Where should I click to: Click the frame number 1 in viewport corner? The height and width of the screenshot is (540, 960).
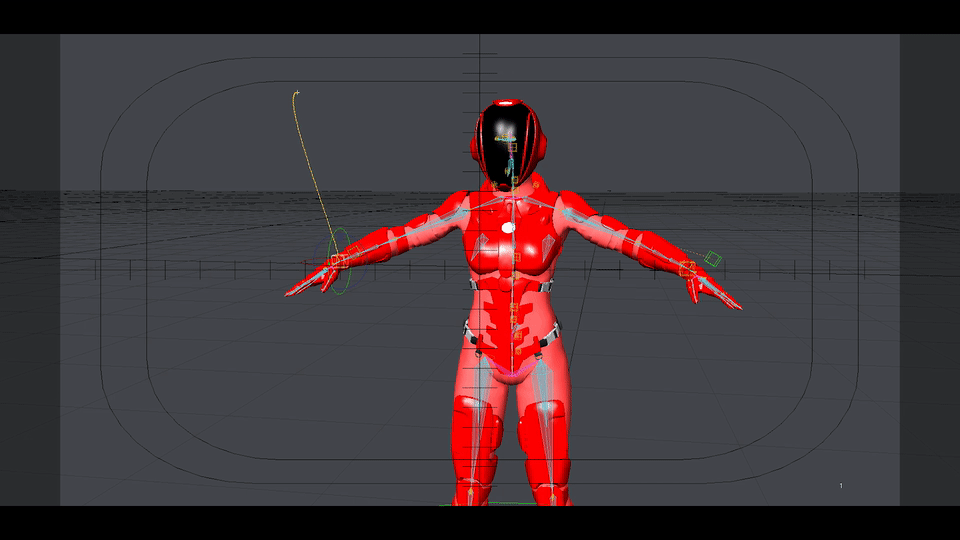click(841, 486)
